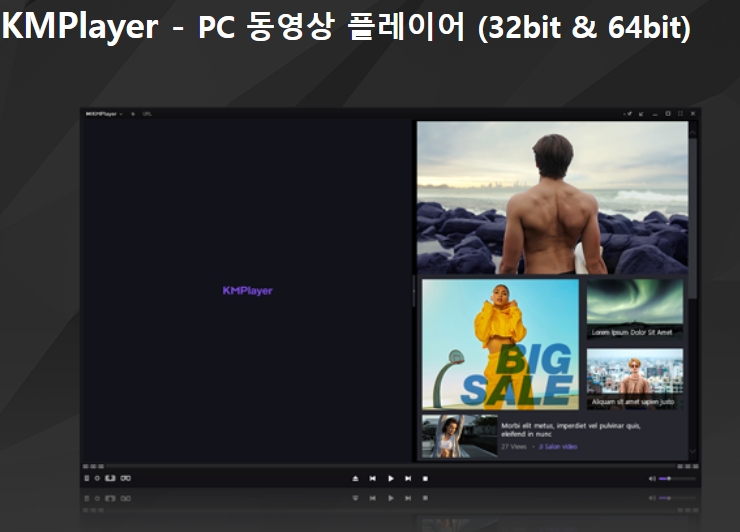Mute audio with the speaker icon
Viewport: 740px width, 532px height.
click(652, 479)
